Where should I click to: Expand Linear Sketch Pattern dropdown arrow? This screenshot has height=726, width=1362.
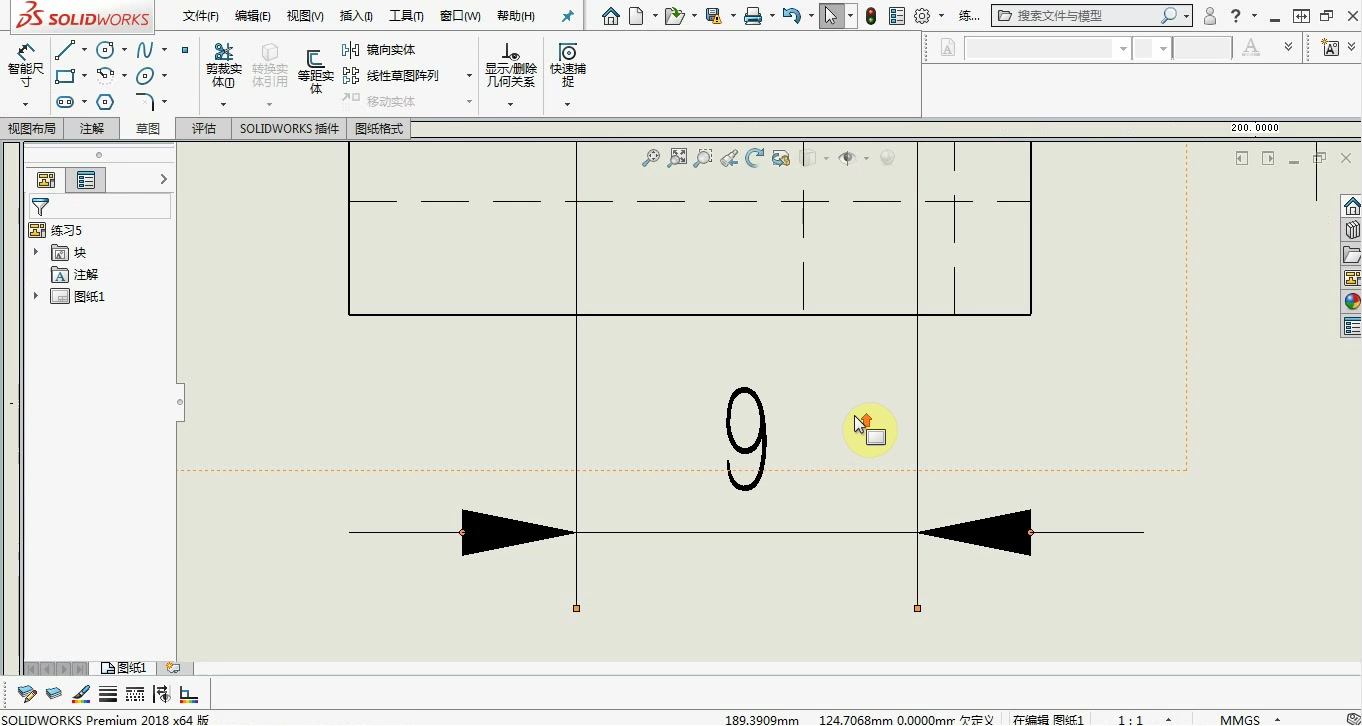click(x=469, y=76)
